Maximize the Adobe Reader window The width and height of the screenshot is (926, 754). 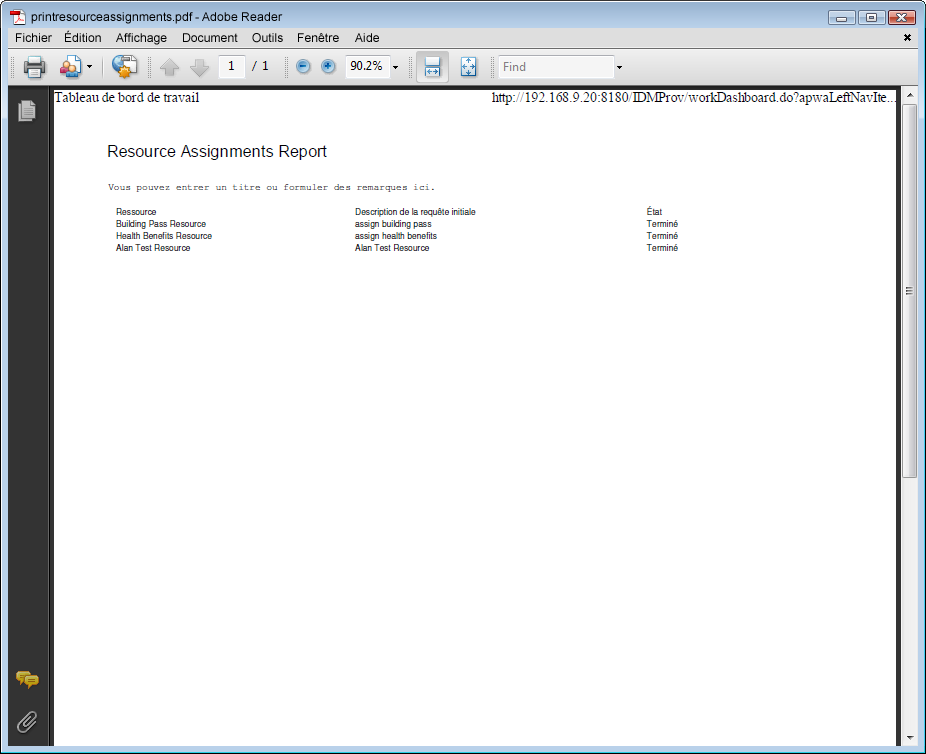click(x=871, y=18)
